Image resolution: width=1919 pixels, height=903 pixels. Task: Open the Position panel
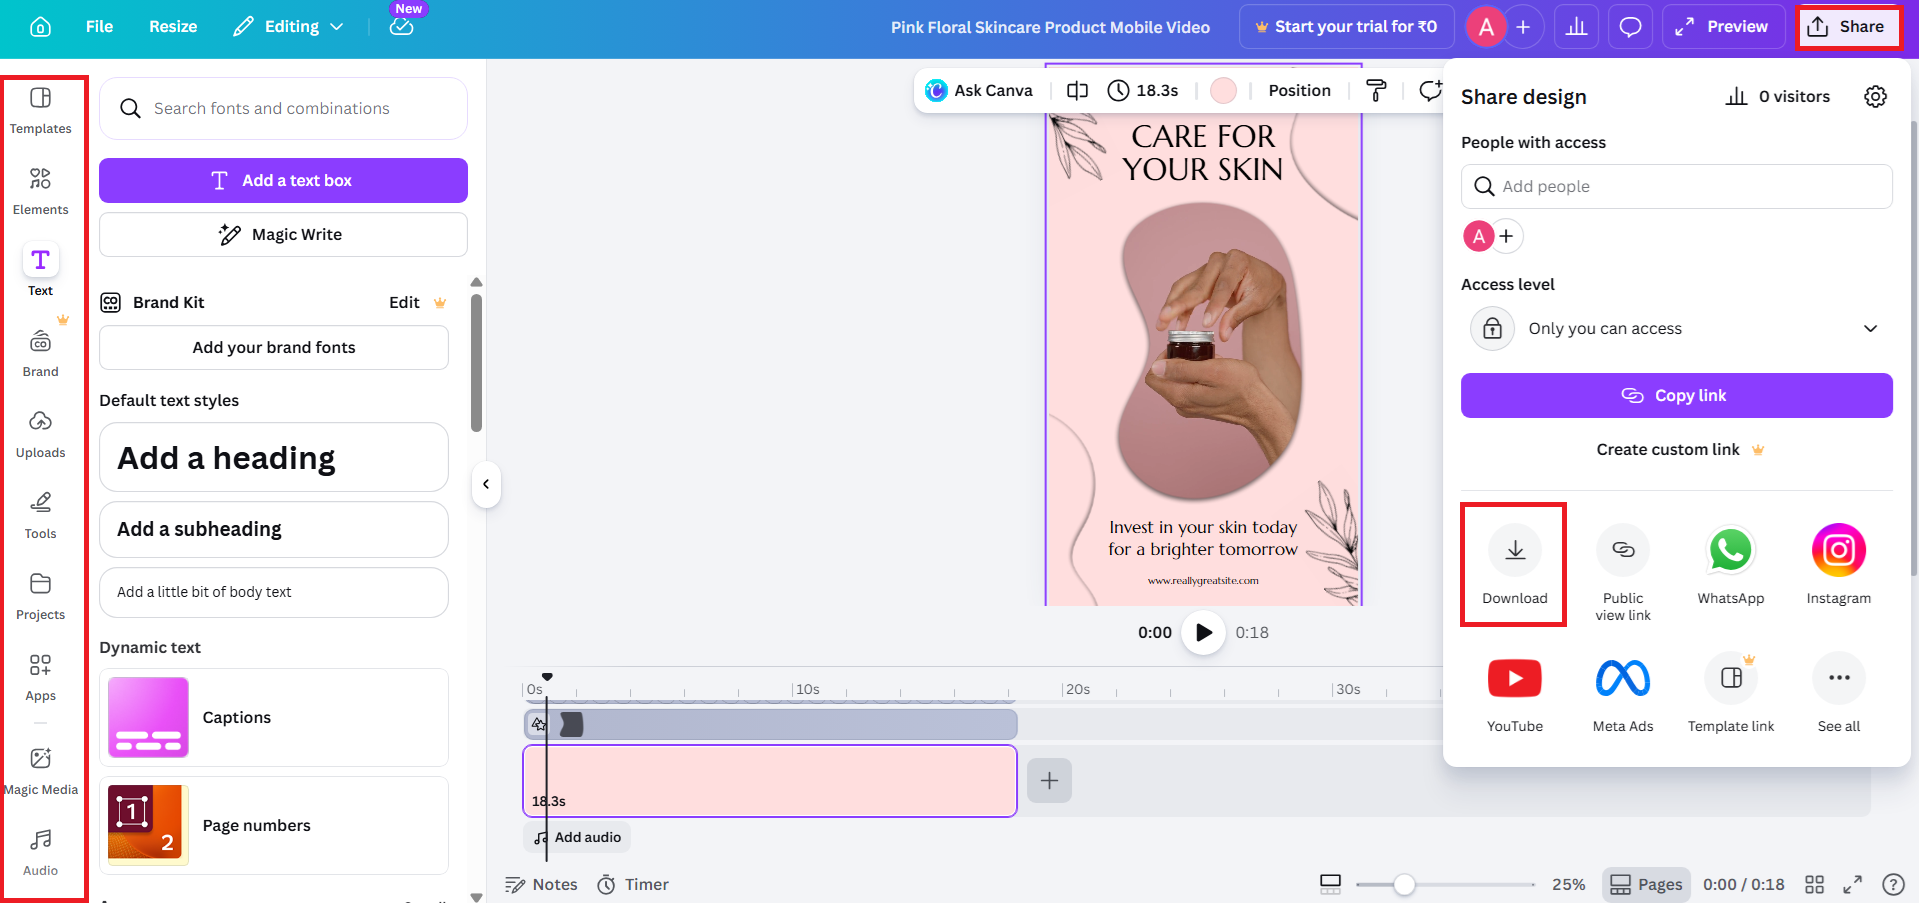coord(1299,90)
